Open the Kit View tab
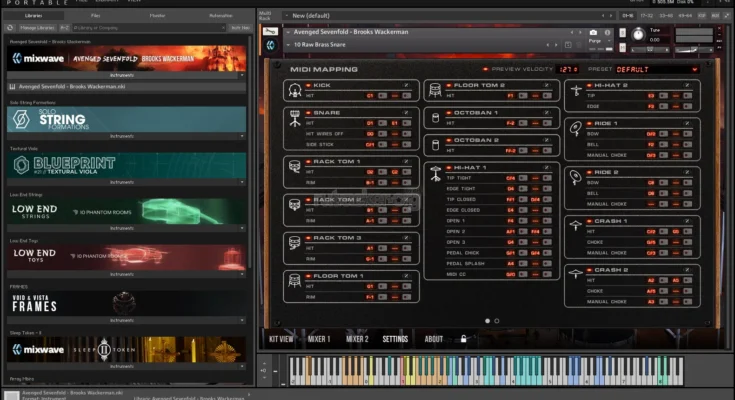The width and height of the screenshot is (735, 400). tap(281, 339)
